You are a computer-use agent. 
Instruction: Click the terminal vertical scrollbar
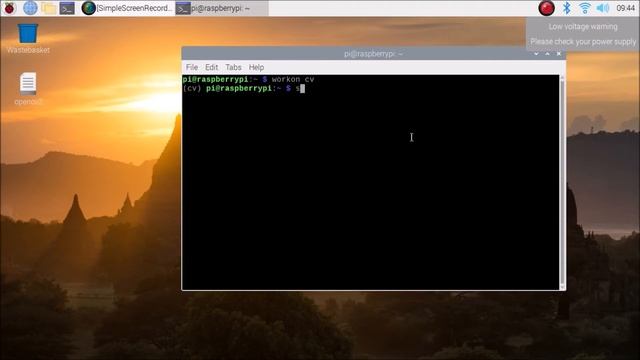click(562, 182)
